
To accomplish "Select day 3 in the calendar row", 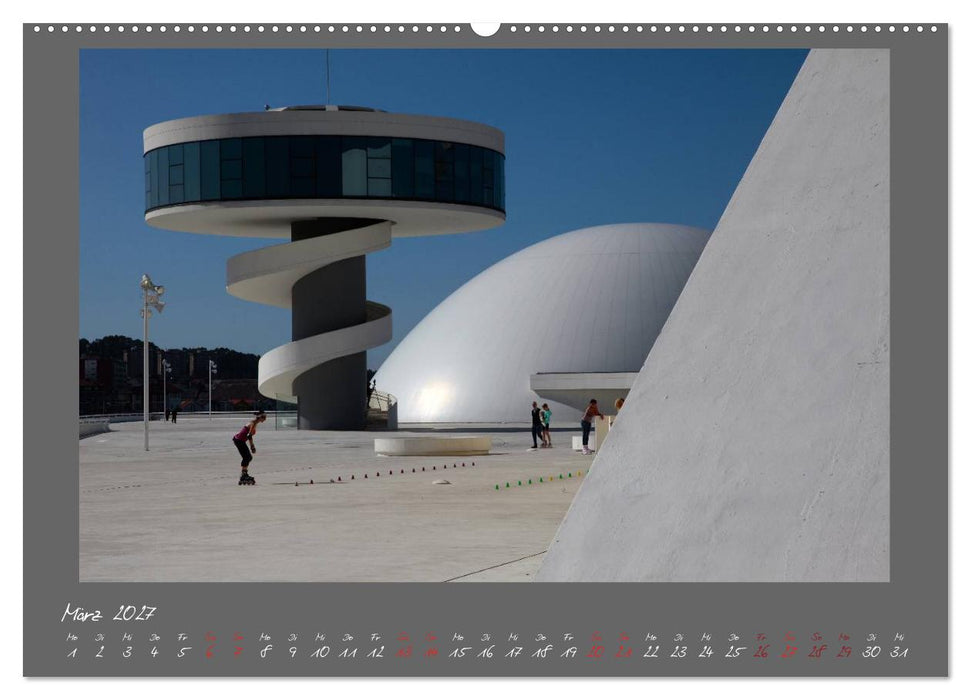I will point(127,652).
